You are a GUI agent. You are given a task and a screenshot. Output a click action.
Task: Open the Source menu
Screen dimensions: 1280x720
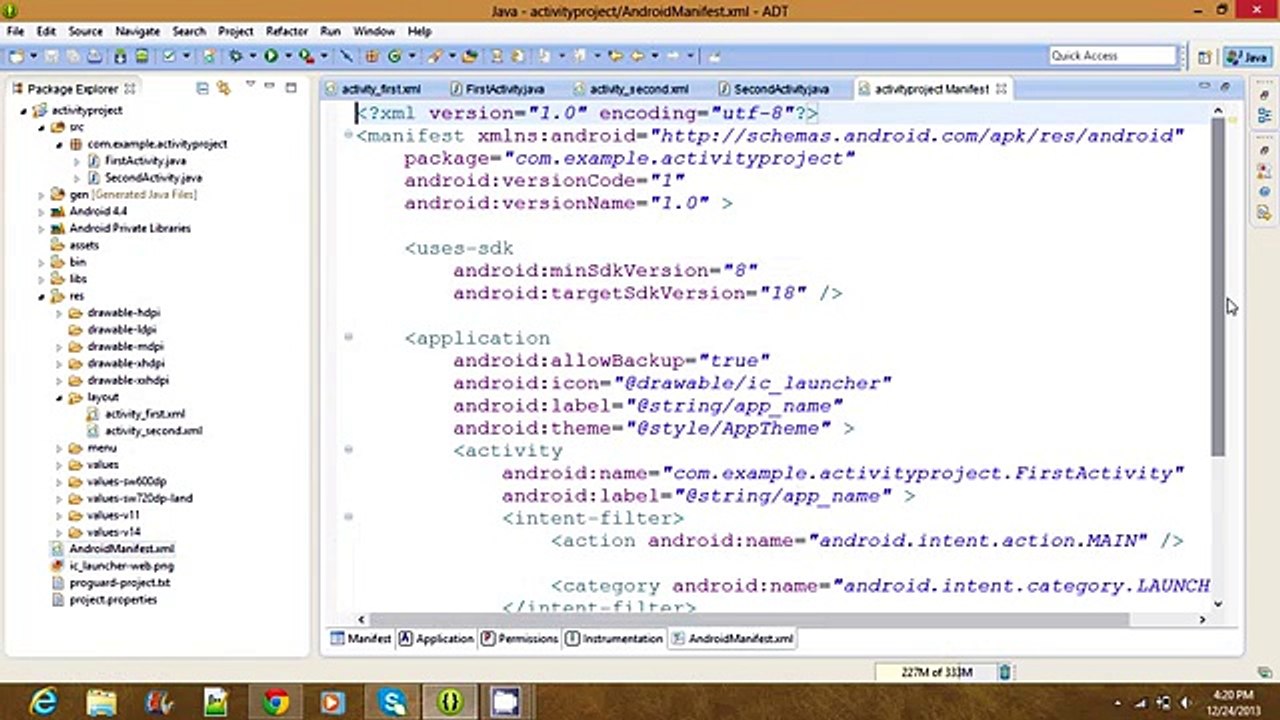(85, 31)
